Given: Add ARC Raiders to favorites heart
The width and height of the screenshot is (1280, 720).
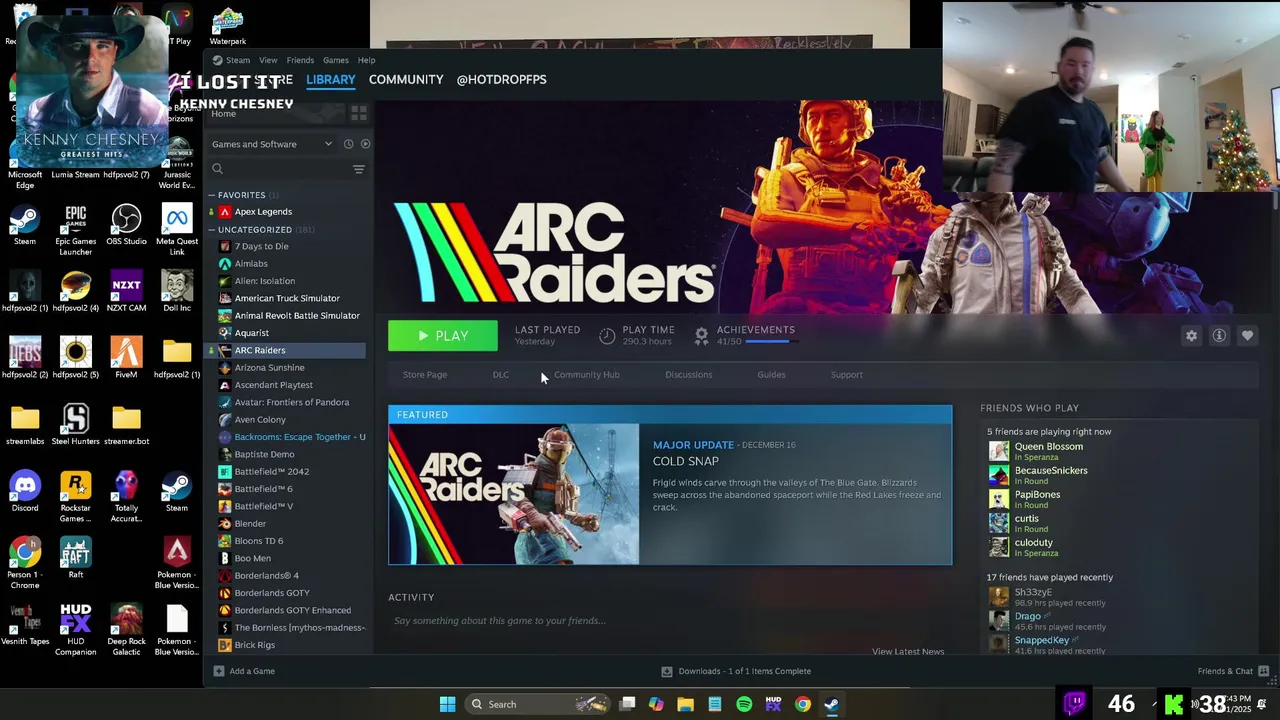Looking at the screenshot, I should pos(1247,336).
